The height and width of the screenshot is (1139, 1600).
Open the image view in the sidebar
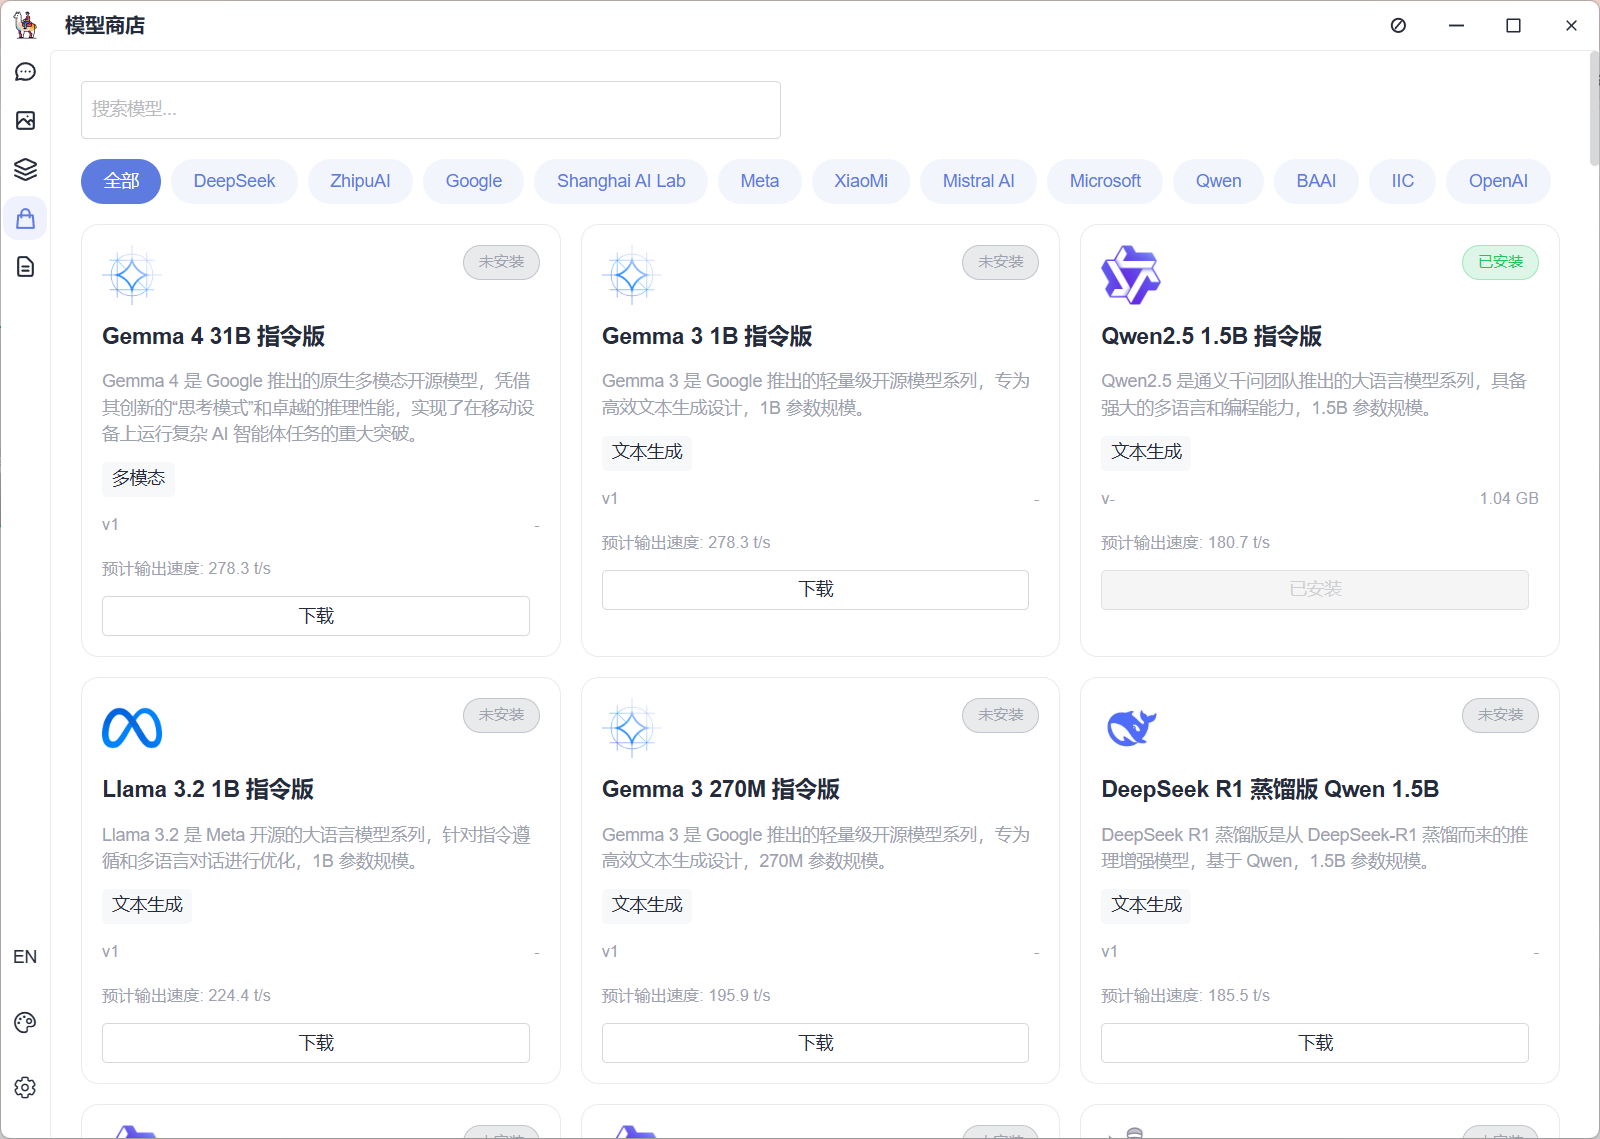click(25, 121)
